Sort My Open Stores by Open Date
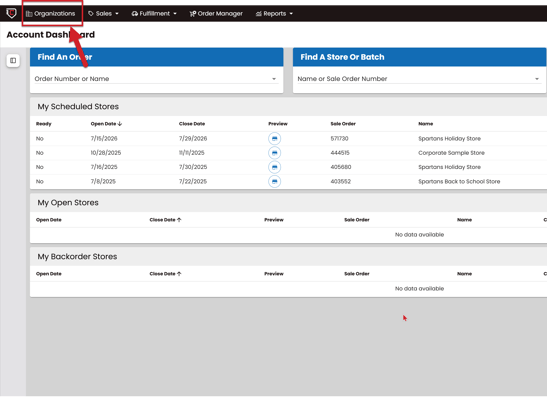 point(48,220)
